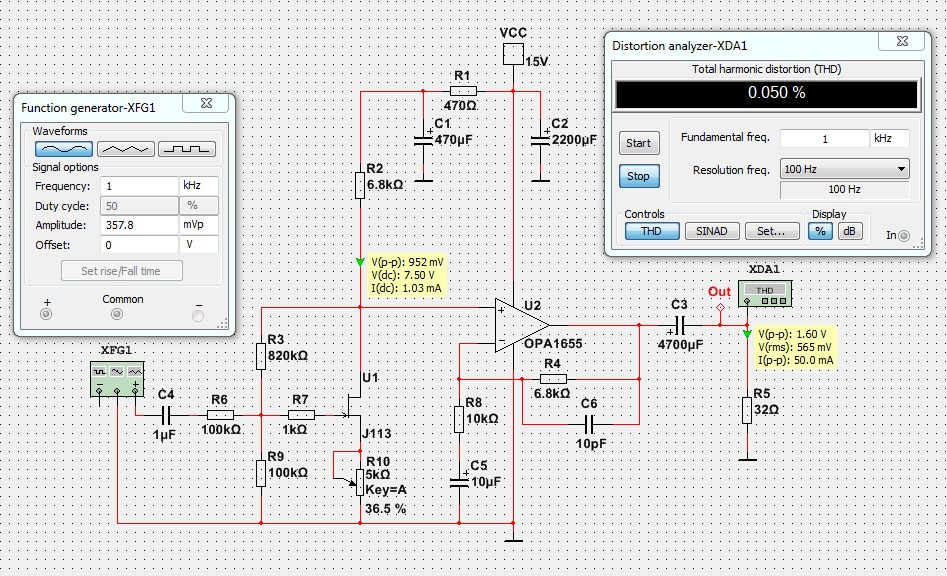Select the SINAD control mode

[711, 231]
